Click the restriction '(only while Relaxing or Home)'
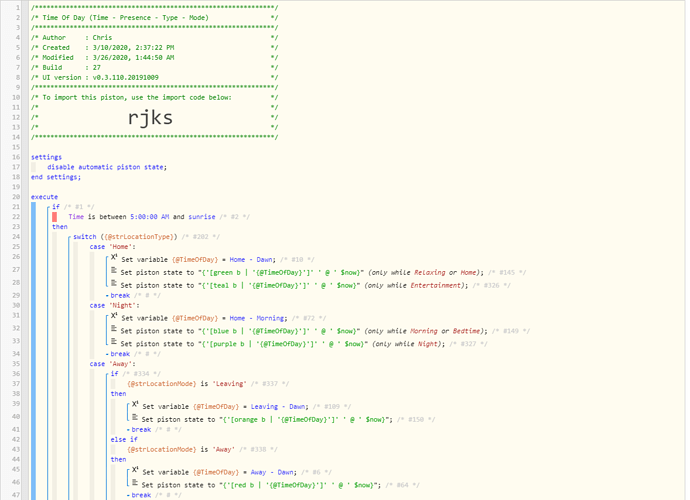The height and width of the screenshot is (500, 690). pyautogui.click(x=426, y=272)
